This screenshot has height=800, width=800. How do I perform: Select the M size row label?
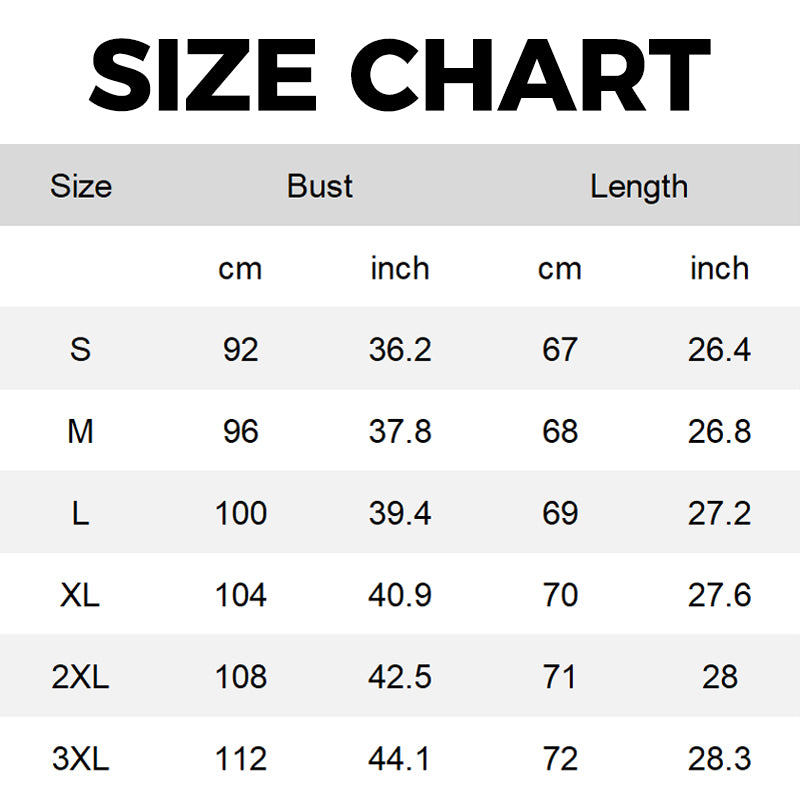tap(81, 431)
